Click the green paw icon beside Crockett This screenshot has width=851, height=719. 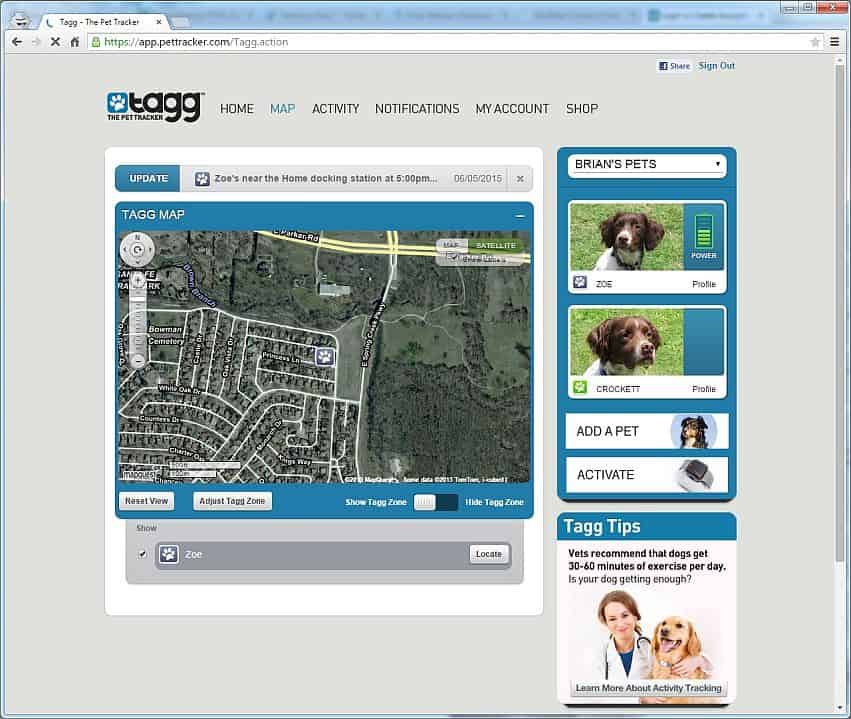(x=580, y=387)
